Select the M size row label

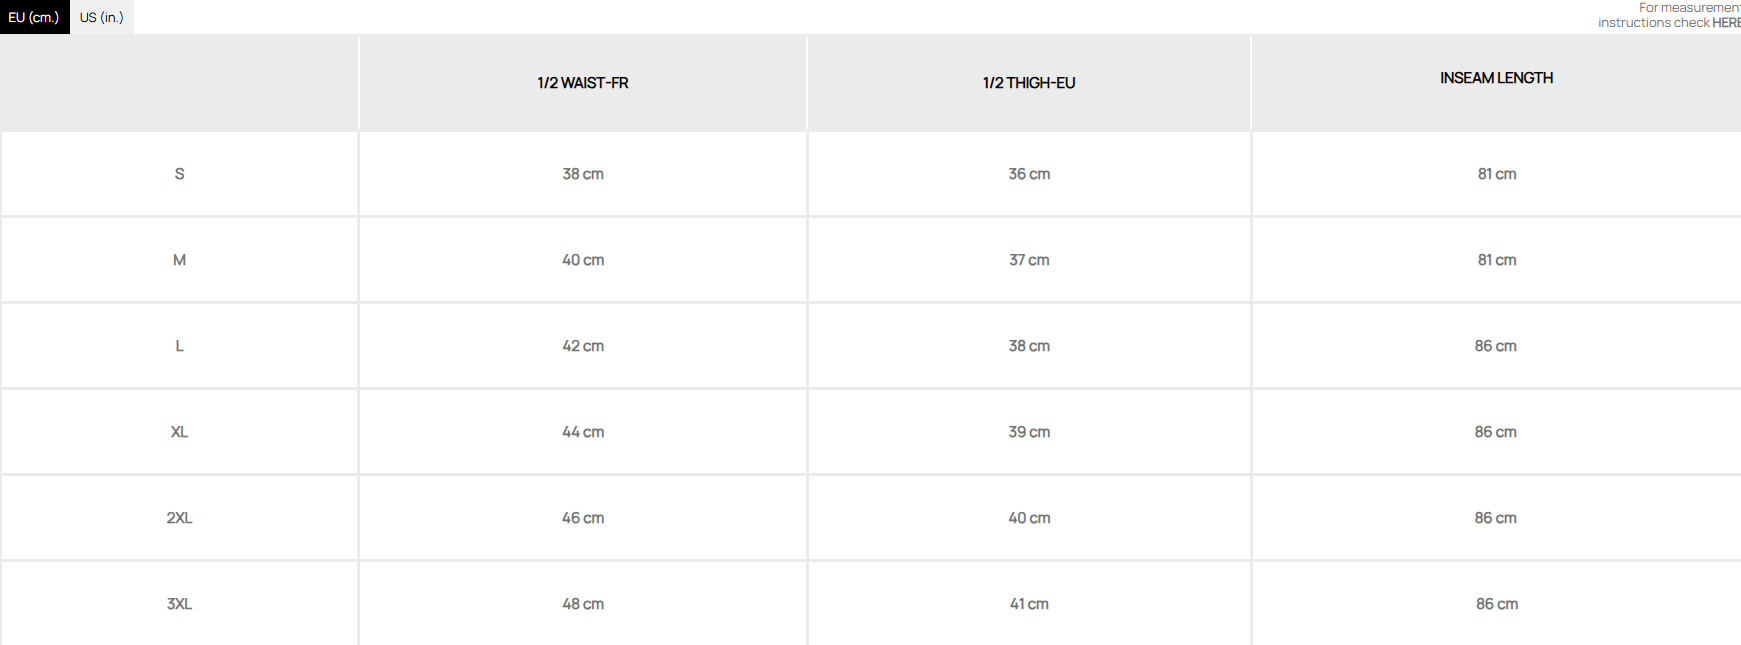180,260
